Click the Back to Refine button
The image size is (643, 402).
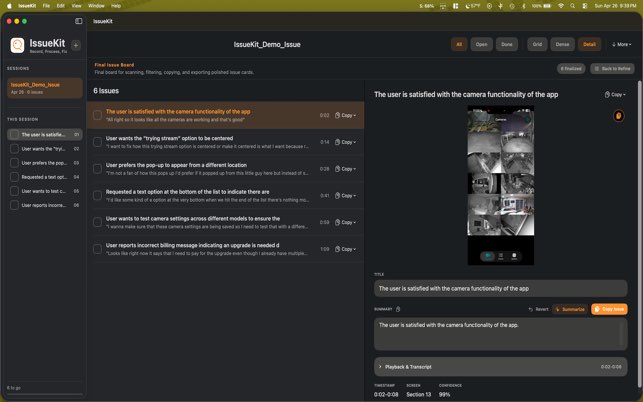pyautogui.click(x=612, y=69)
